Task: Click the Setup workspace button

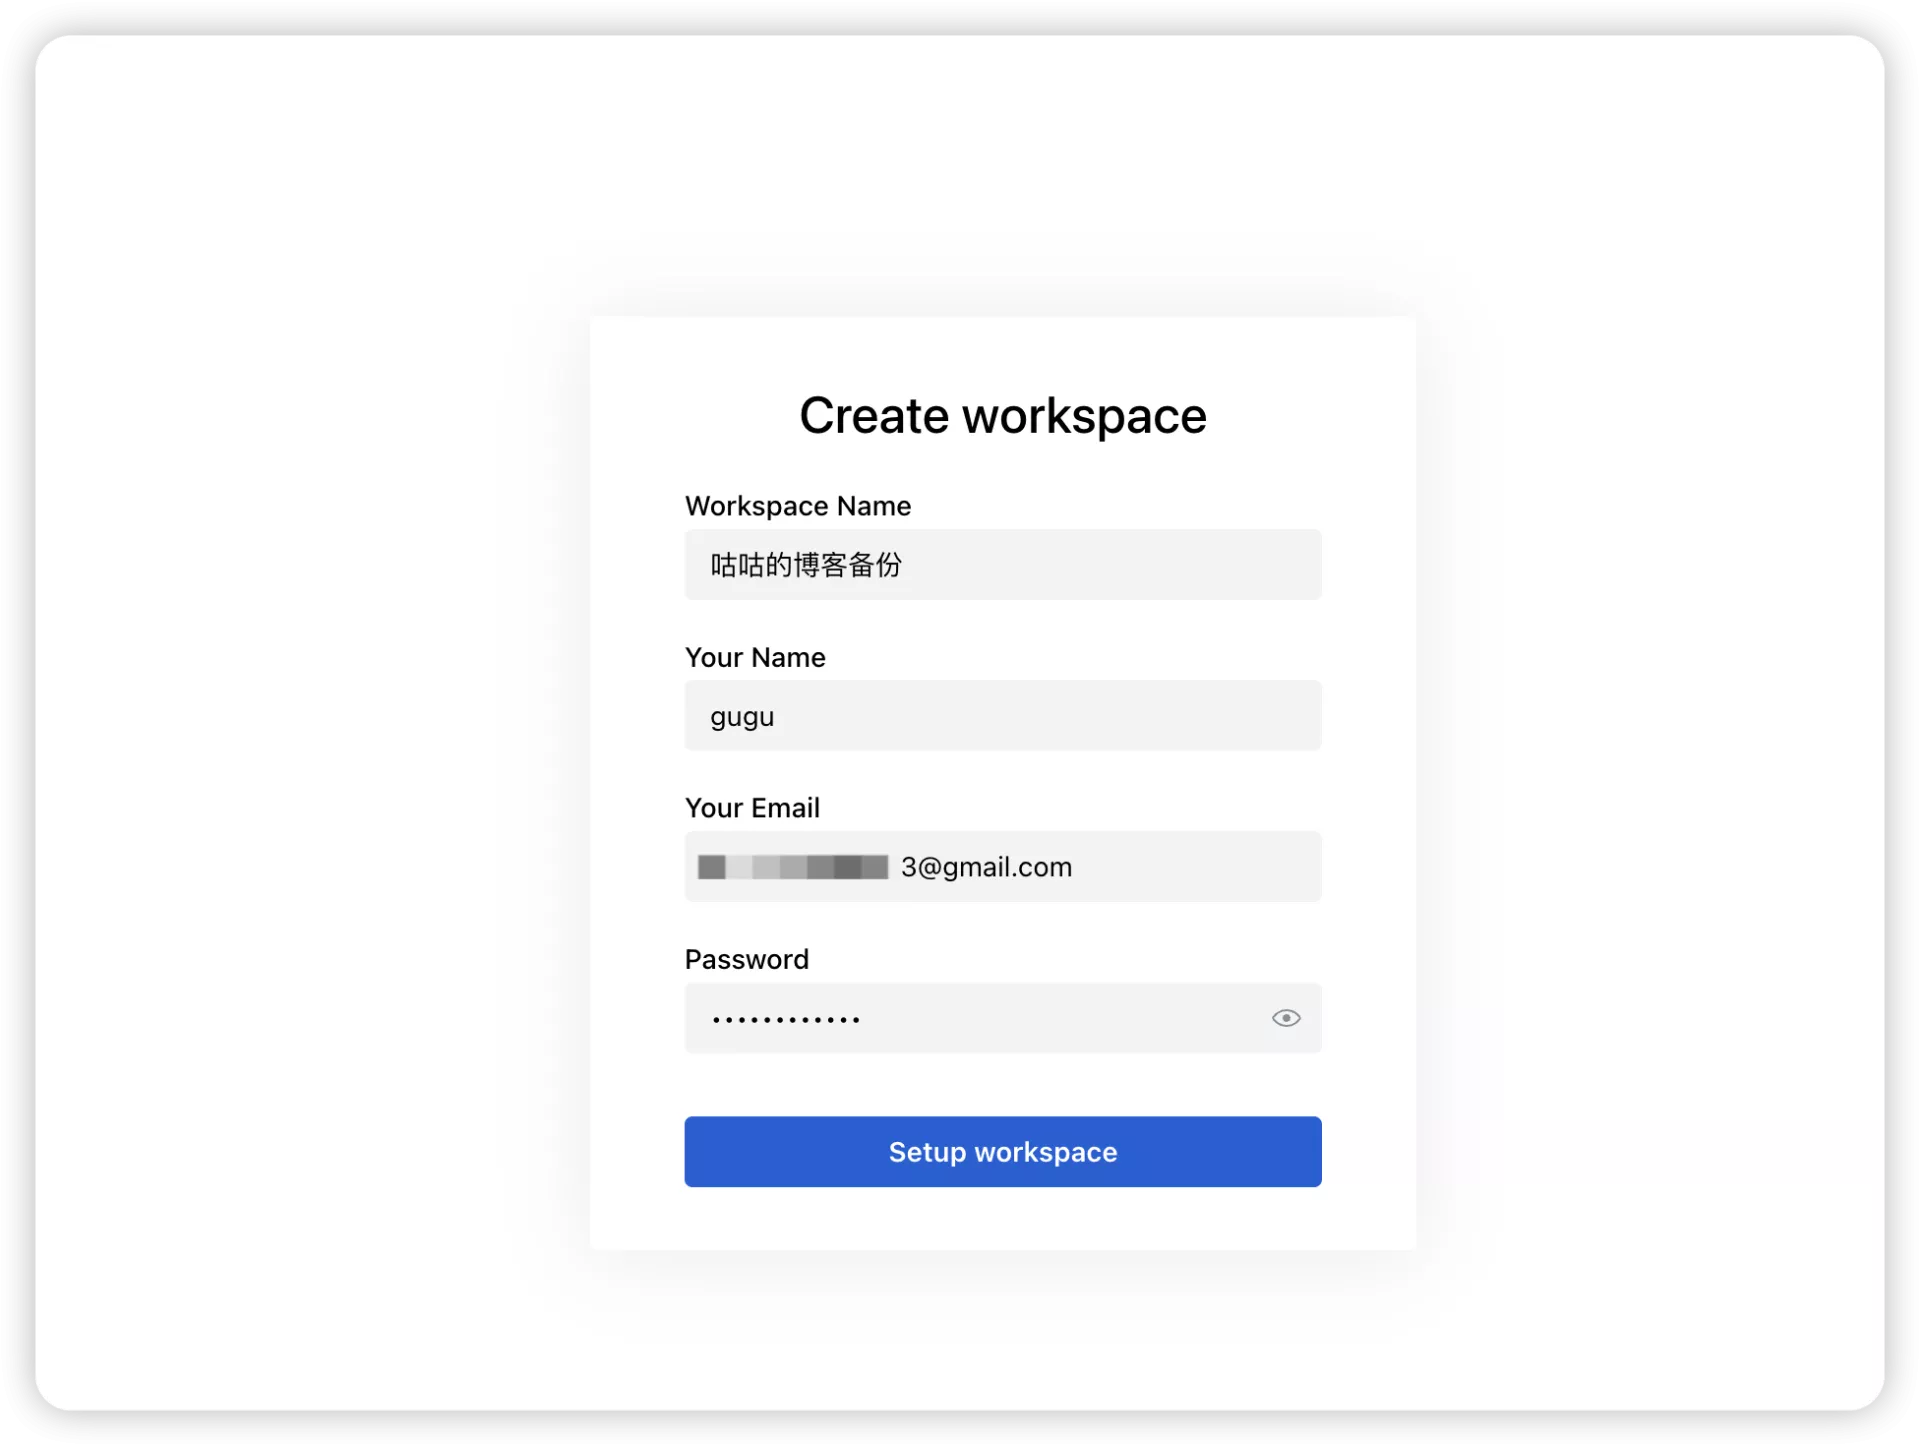Action: 1002,1151
